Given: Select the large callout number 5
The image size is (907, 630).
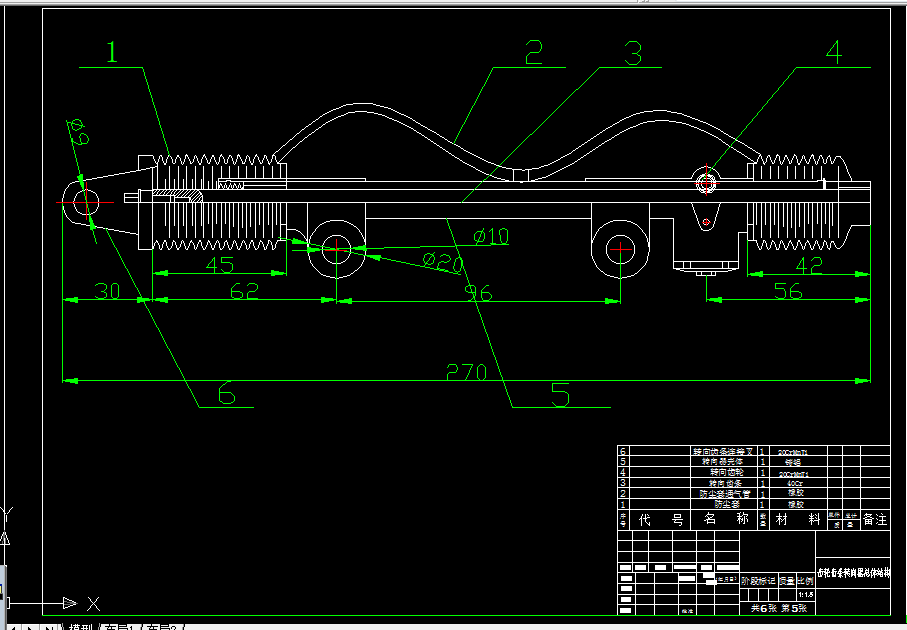Looking at the screenshot, I should click(561, 395).
